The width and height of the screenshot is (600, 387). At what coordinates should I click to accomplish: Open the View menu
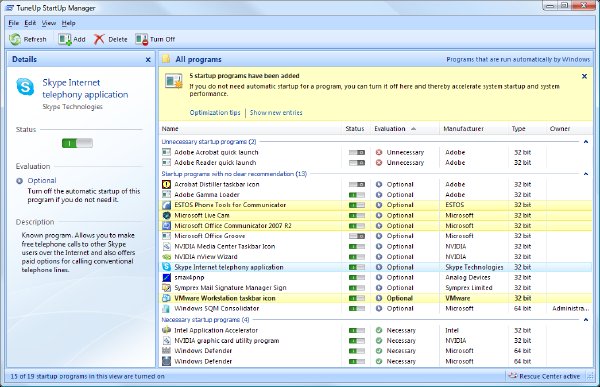click(x=49, y=23)
